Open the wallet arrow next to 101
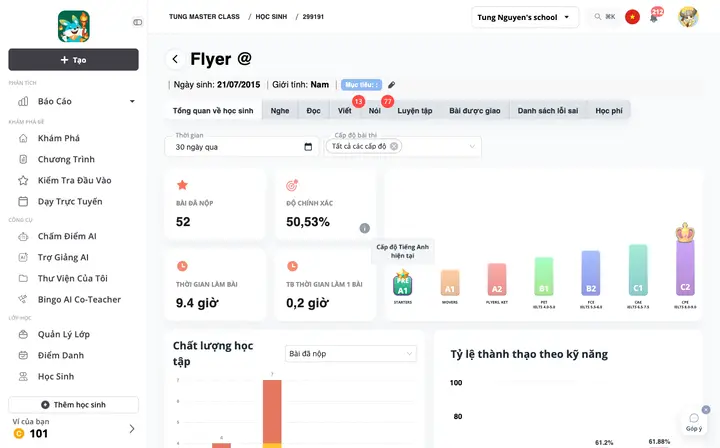 click(x=132, y=429)
